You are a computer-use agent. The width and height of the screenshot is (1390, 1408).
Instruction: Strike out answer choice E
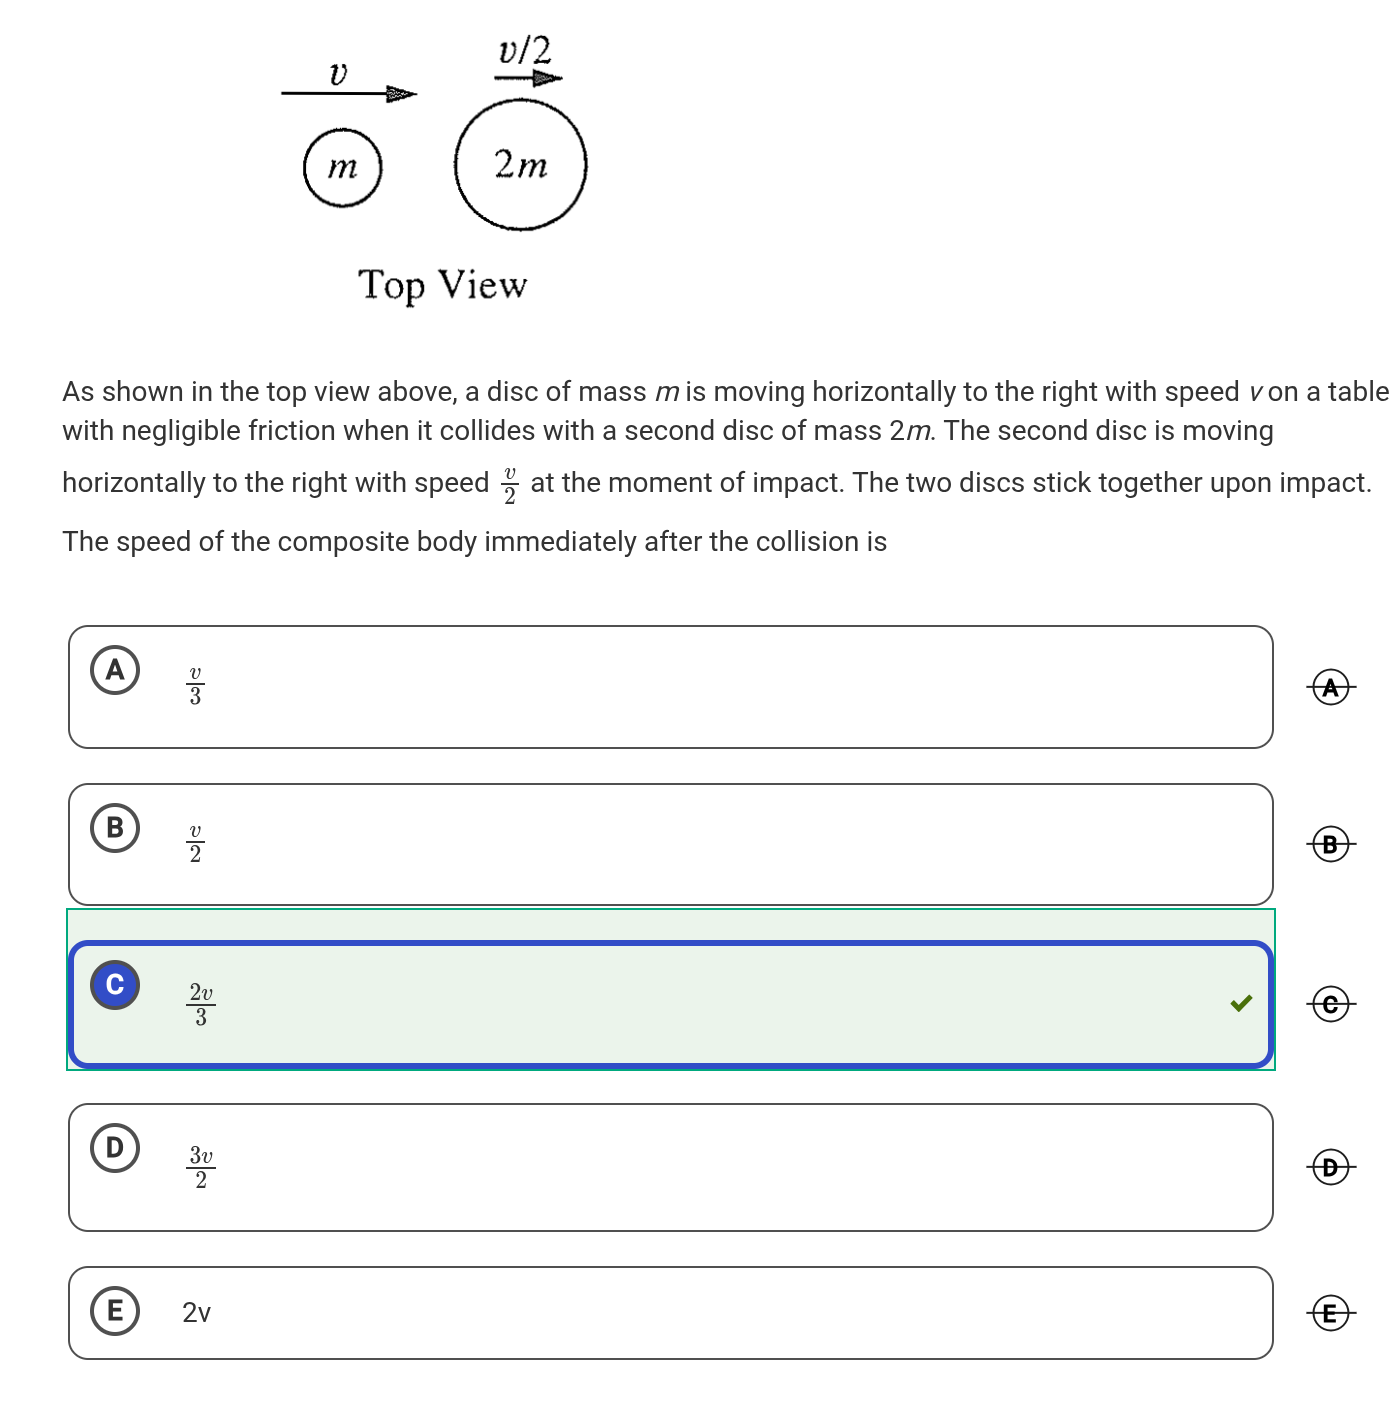point(1330,1312)
